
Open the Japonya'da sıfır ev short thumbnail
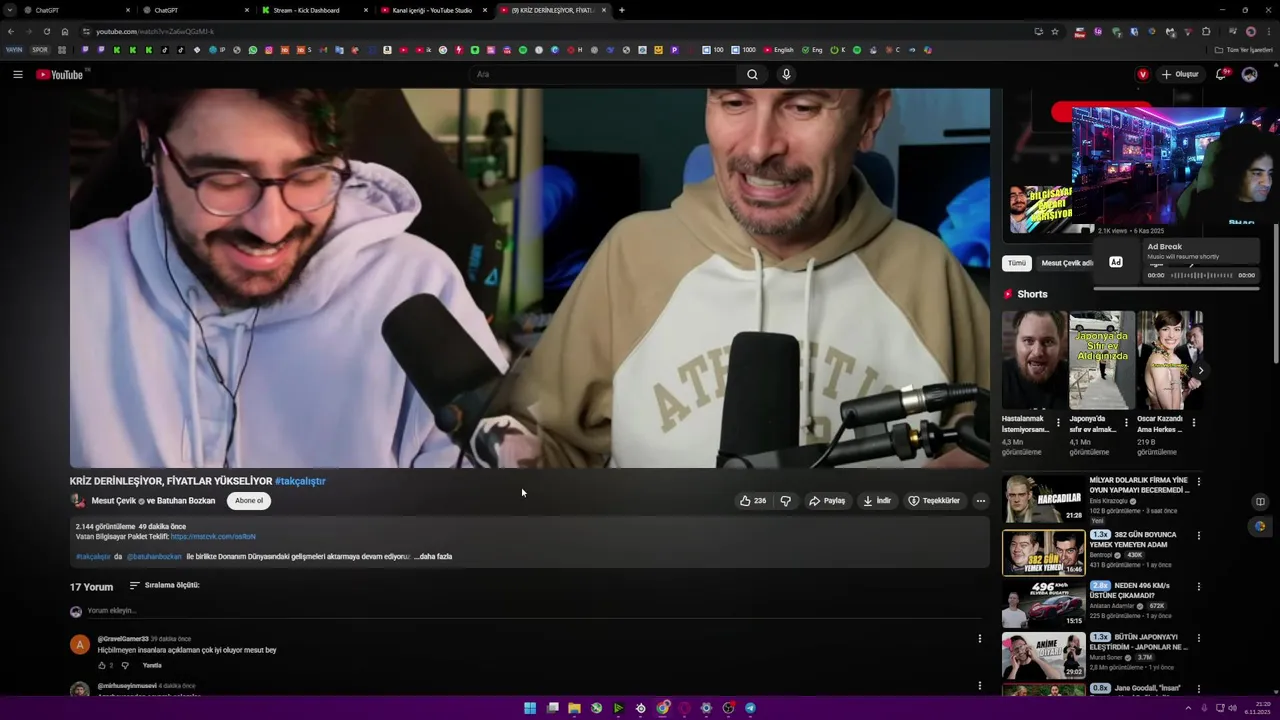1101,360
